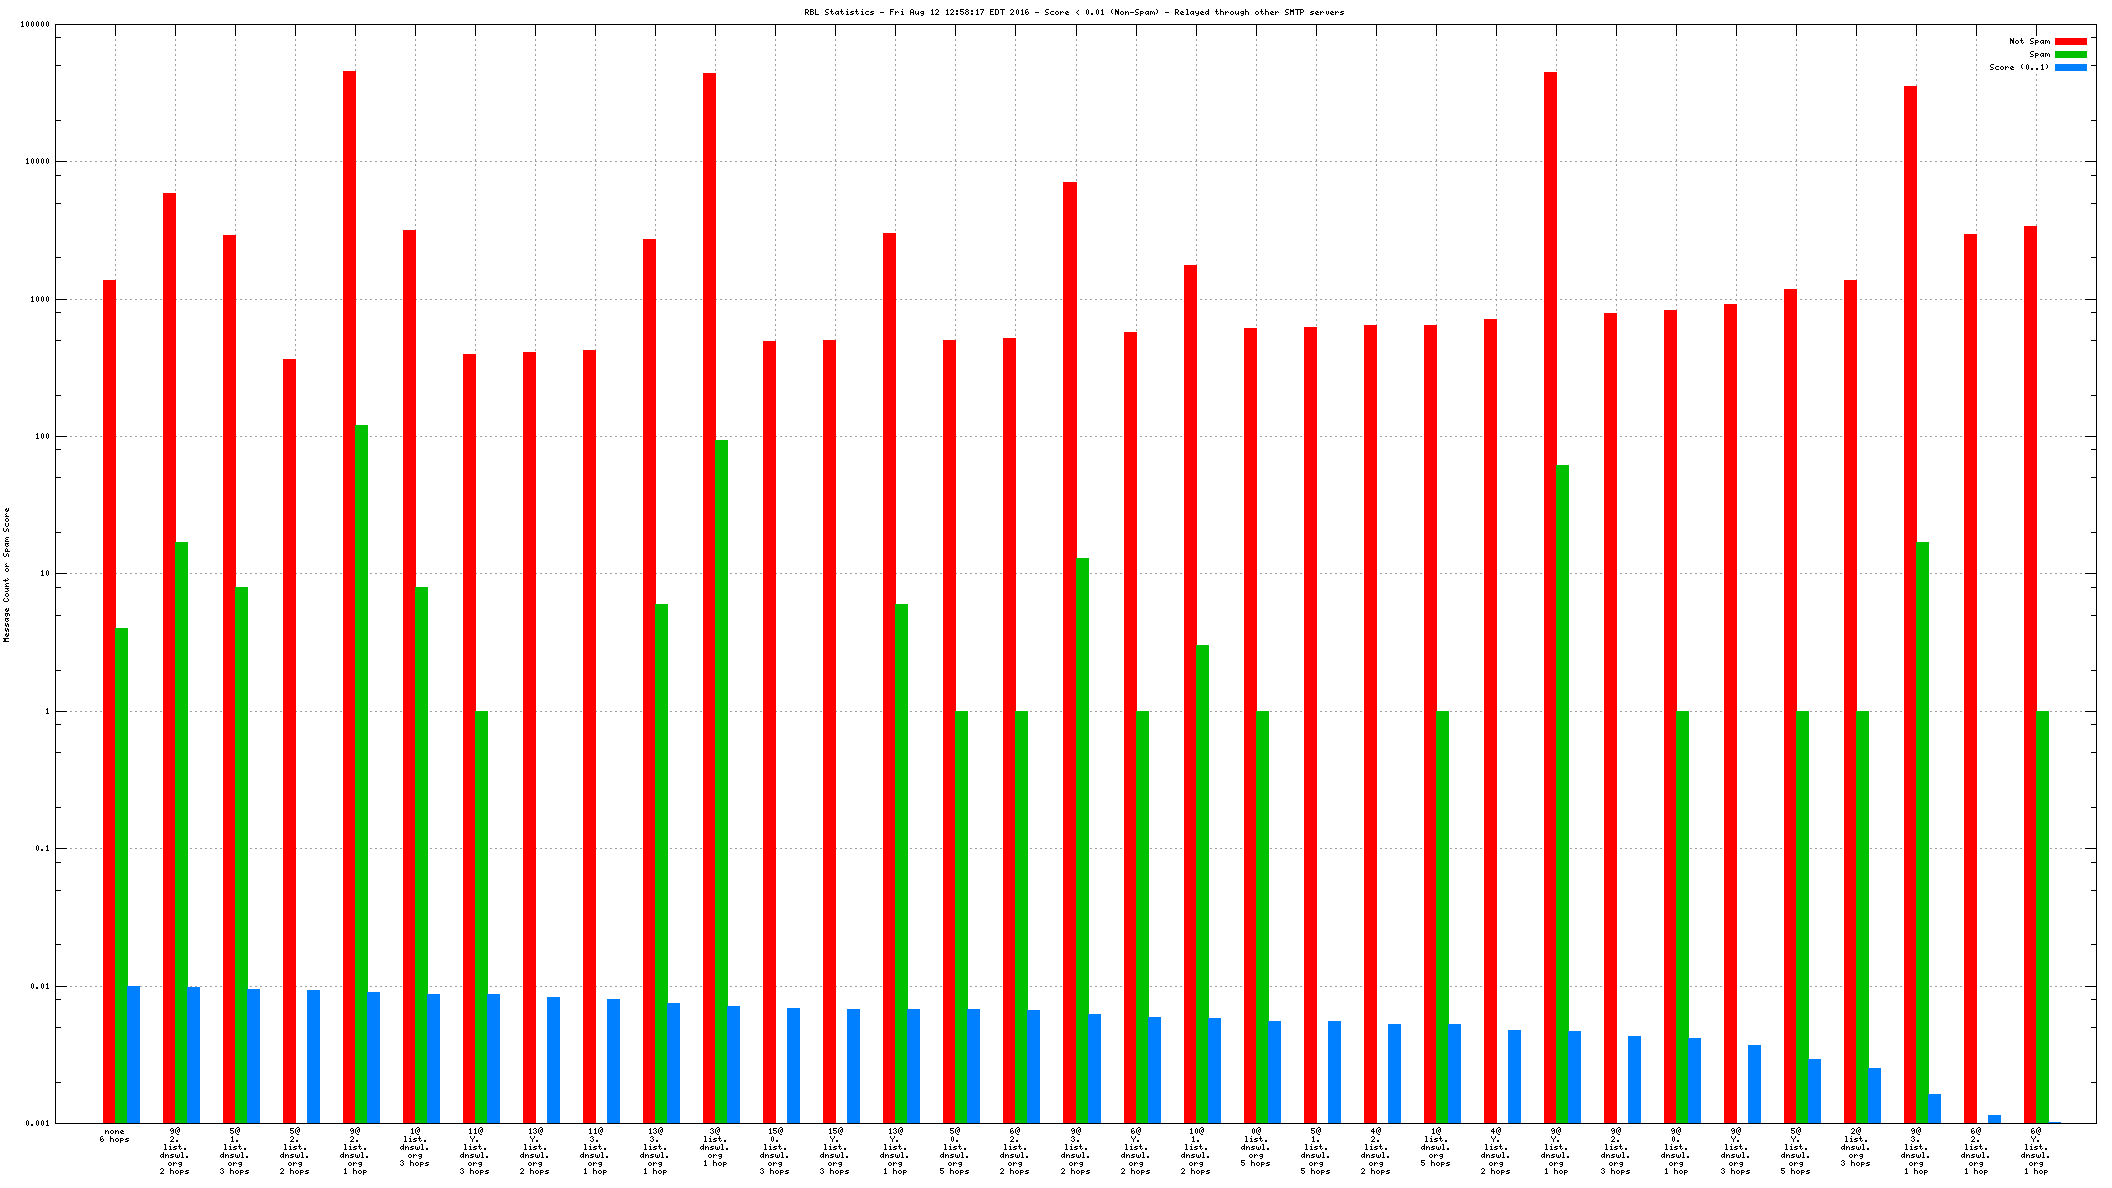The image size is (2112, 1188).
Task: Click the '15@ 0.list.dnswl.org 3 hops' label
Action: [x=775, y=1151]
